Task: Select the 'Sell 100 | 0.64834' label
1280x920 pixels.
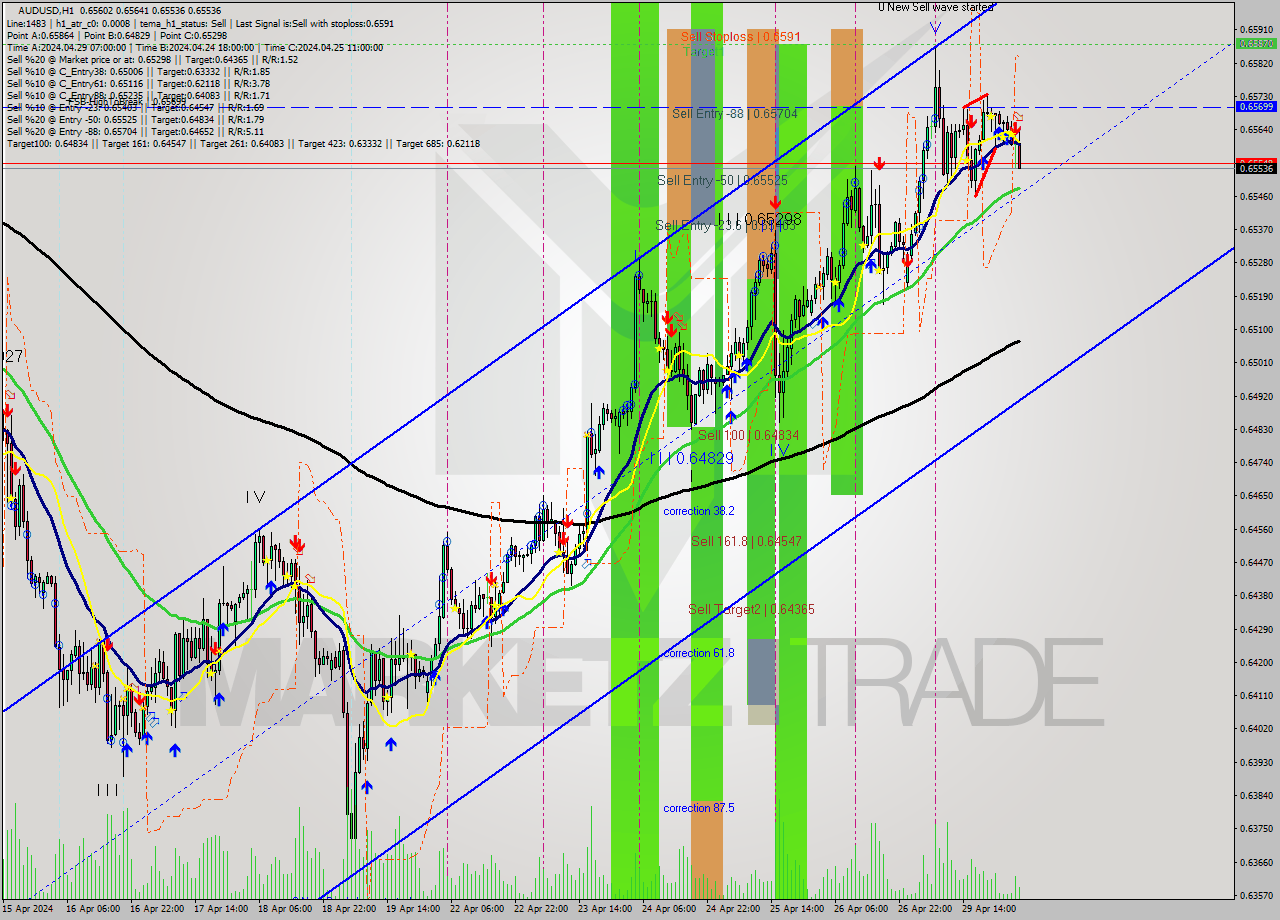Action: (x=748, y=435)
